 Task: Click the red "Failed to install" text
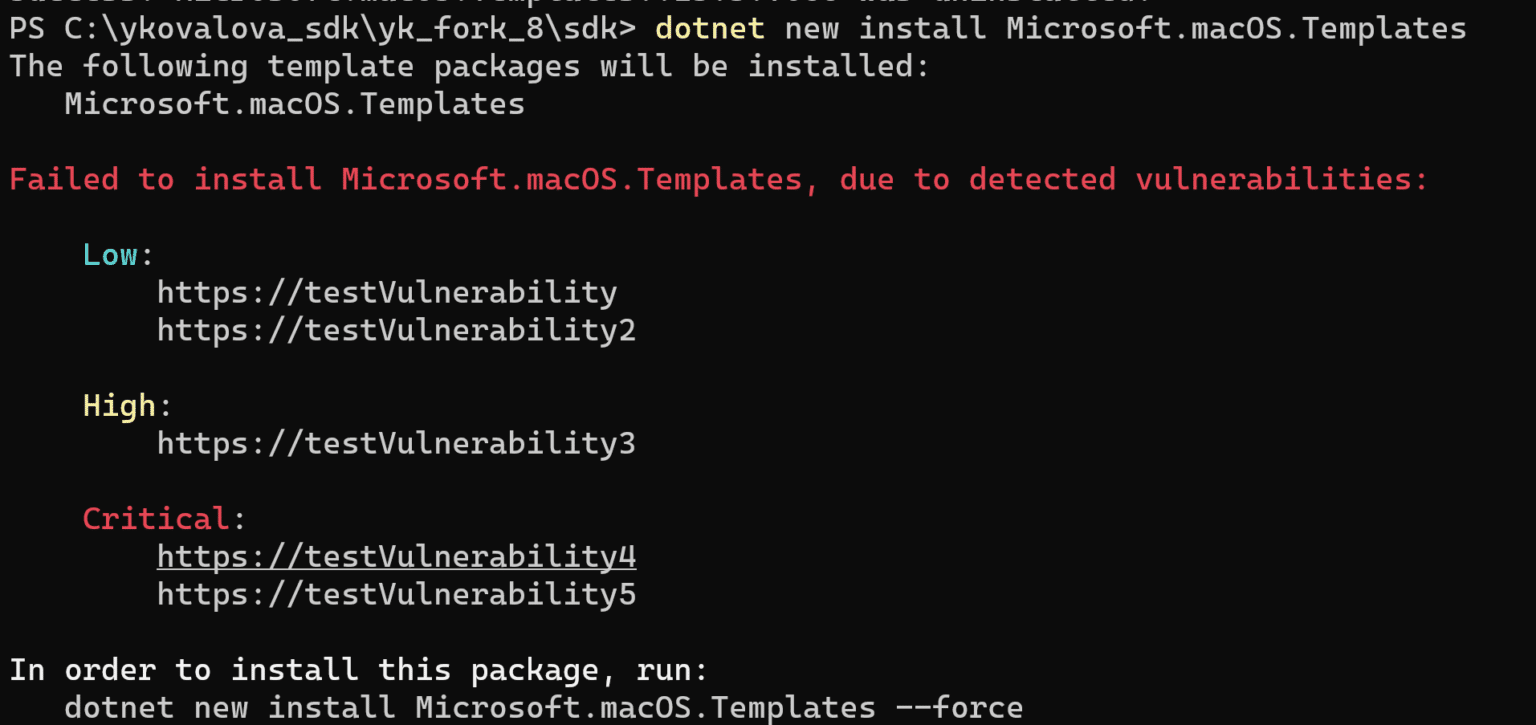tap(165, 179)
